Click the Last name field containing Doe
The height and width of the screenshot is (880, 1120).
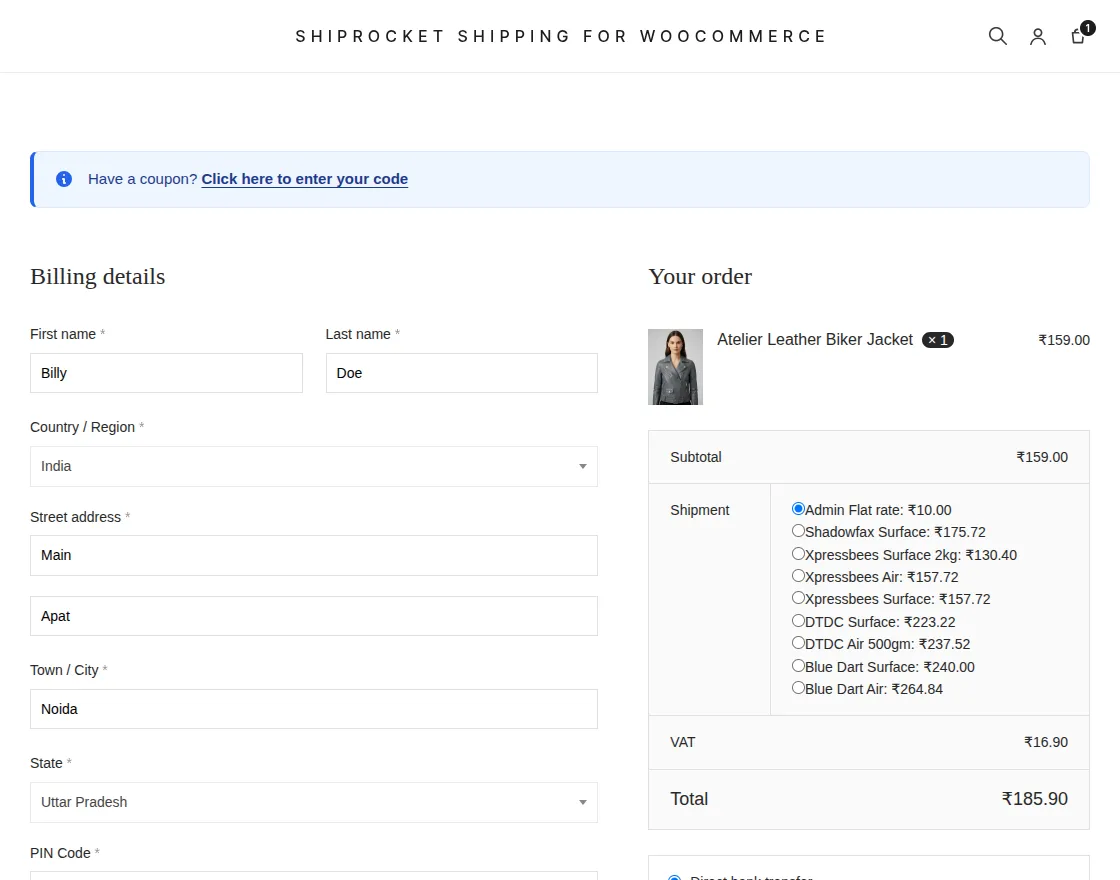tap(461, 373)
